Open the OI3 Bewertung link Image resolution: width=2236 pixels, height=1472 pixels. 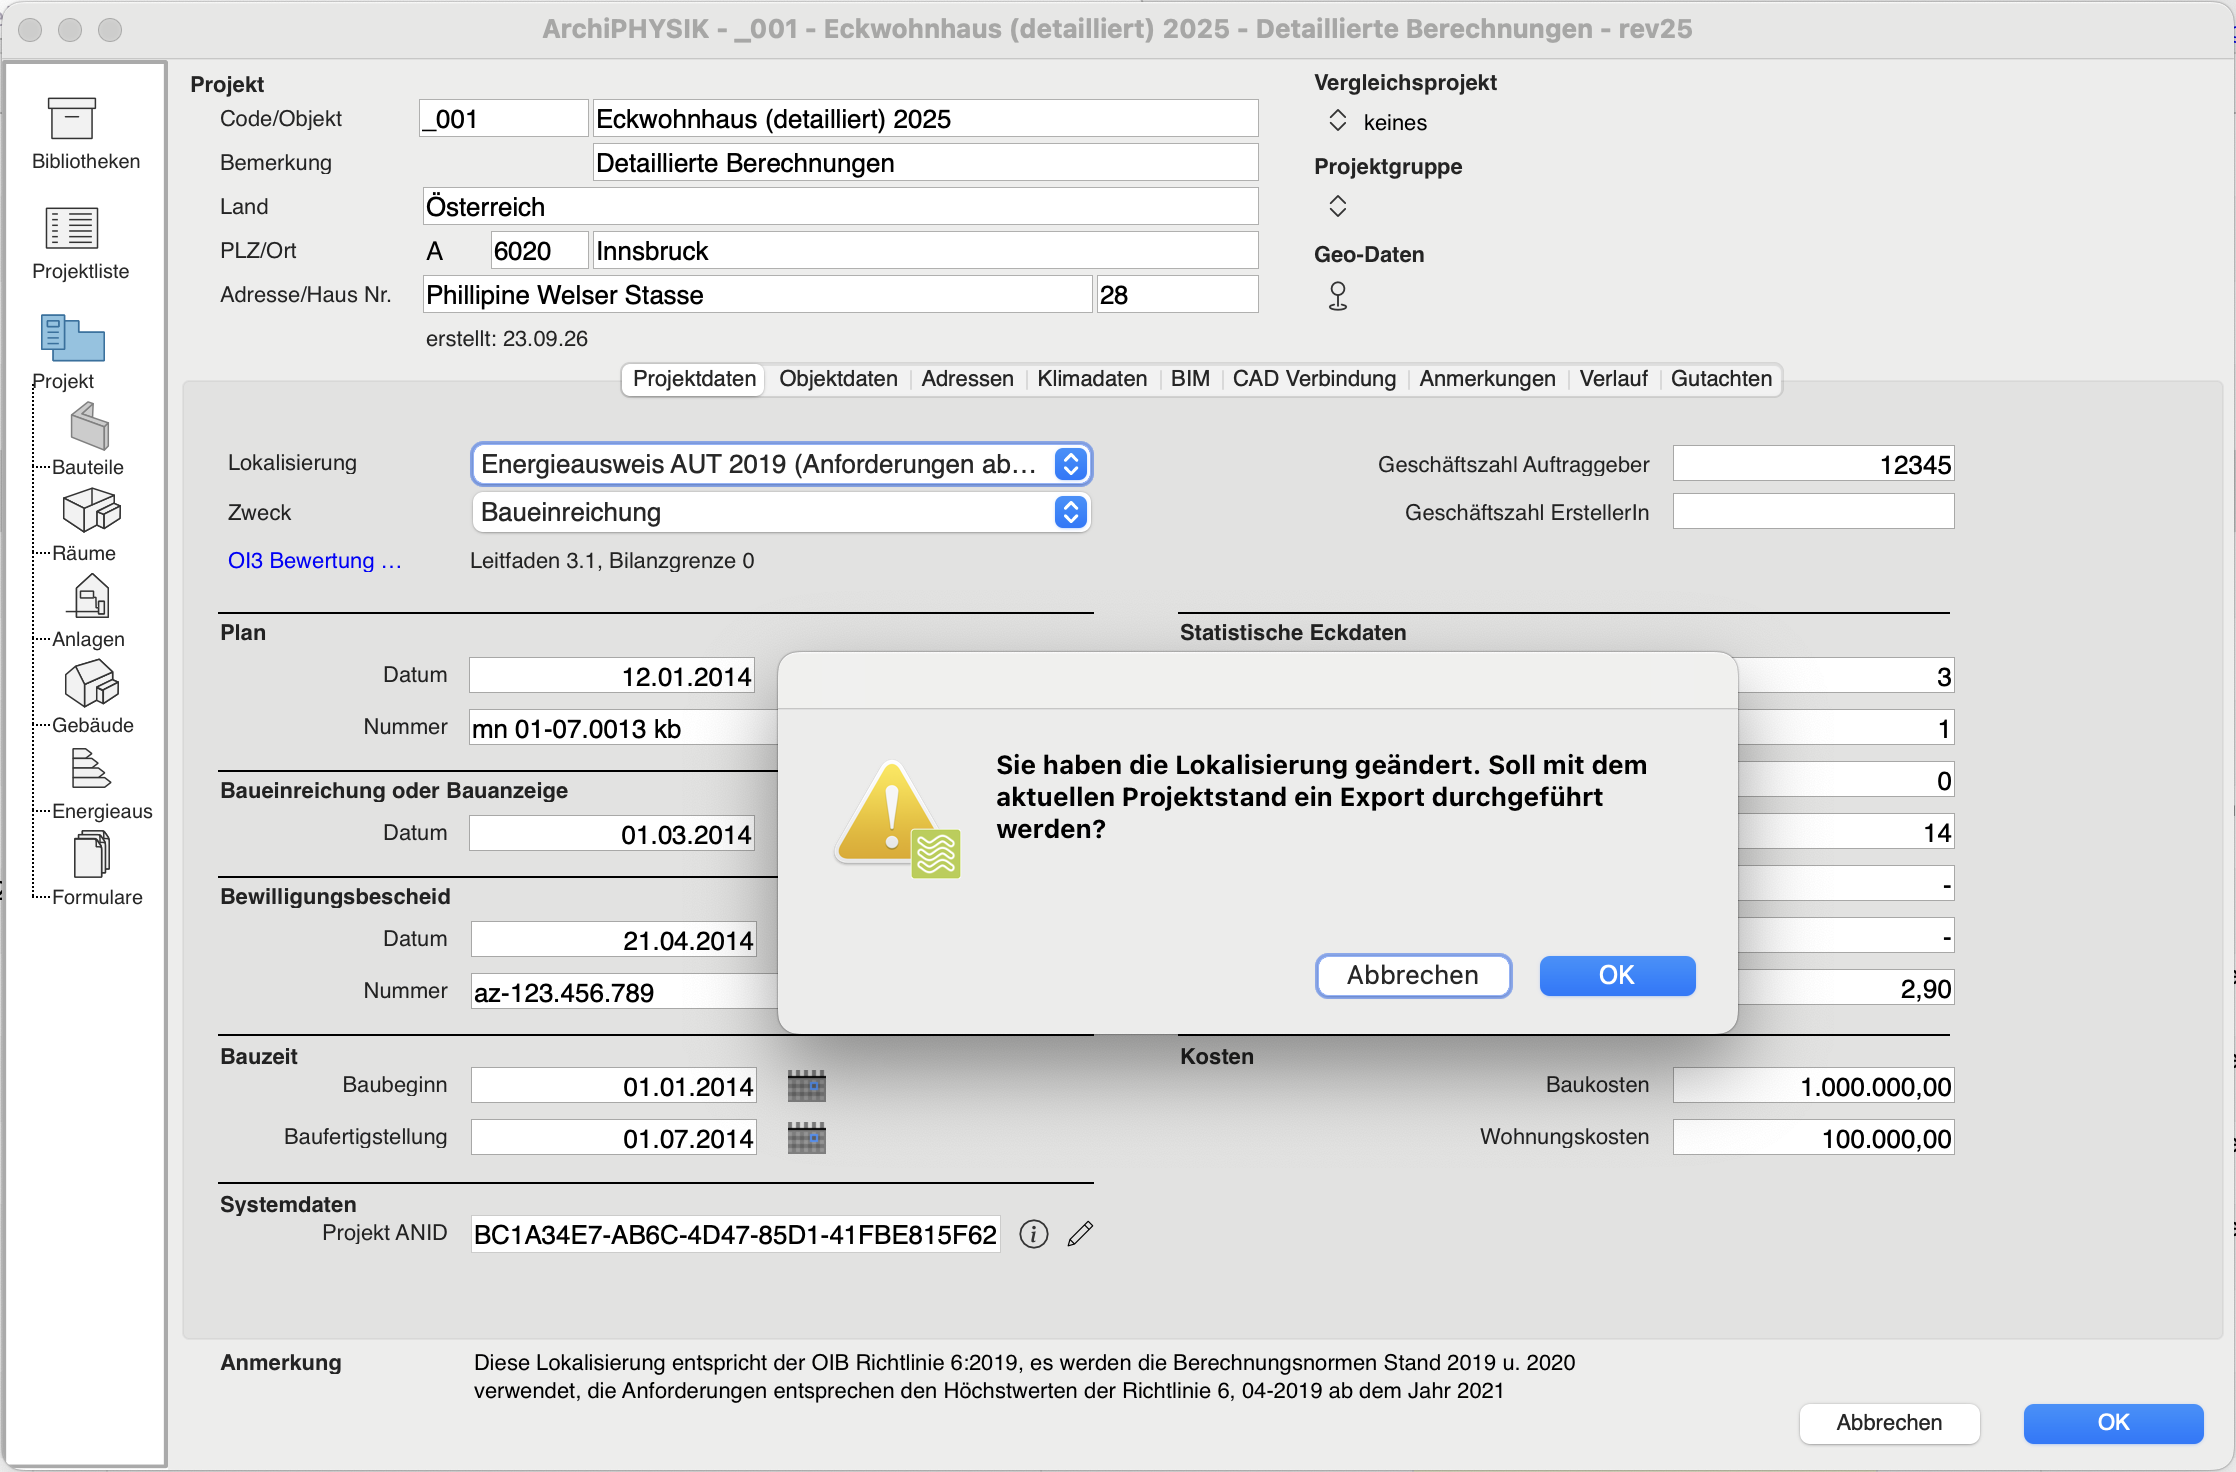pos(315,561)
